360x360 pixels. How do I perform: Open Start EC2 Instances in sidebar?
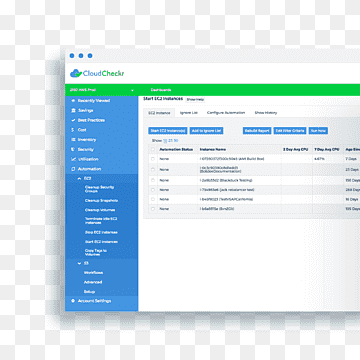click(x=101, y=242)
